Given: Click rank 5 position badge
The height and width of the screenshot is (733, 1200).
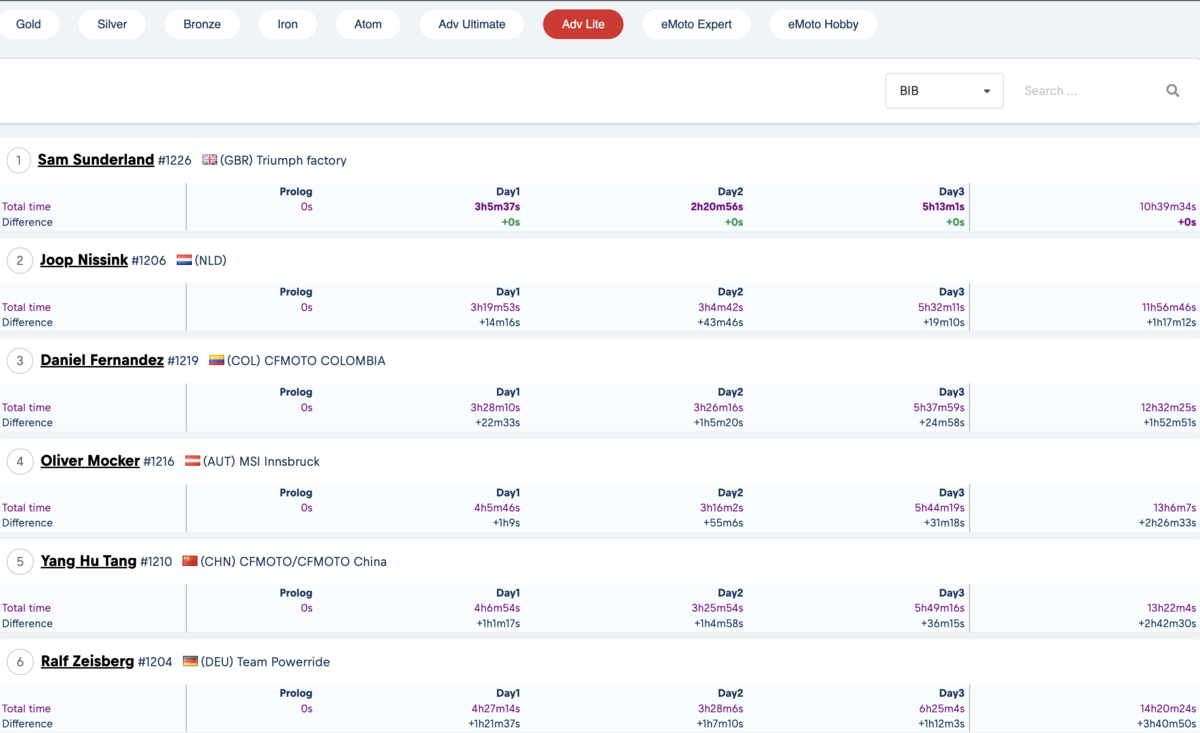Looking at the screenshot, I should click(19, 561).
